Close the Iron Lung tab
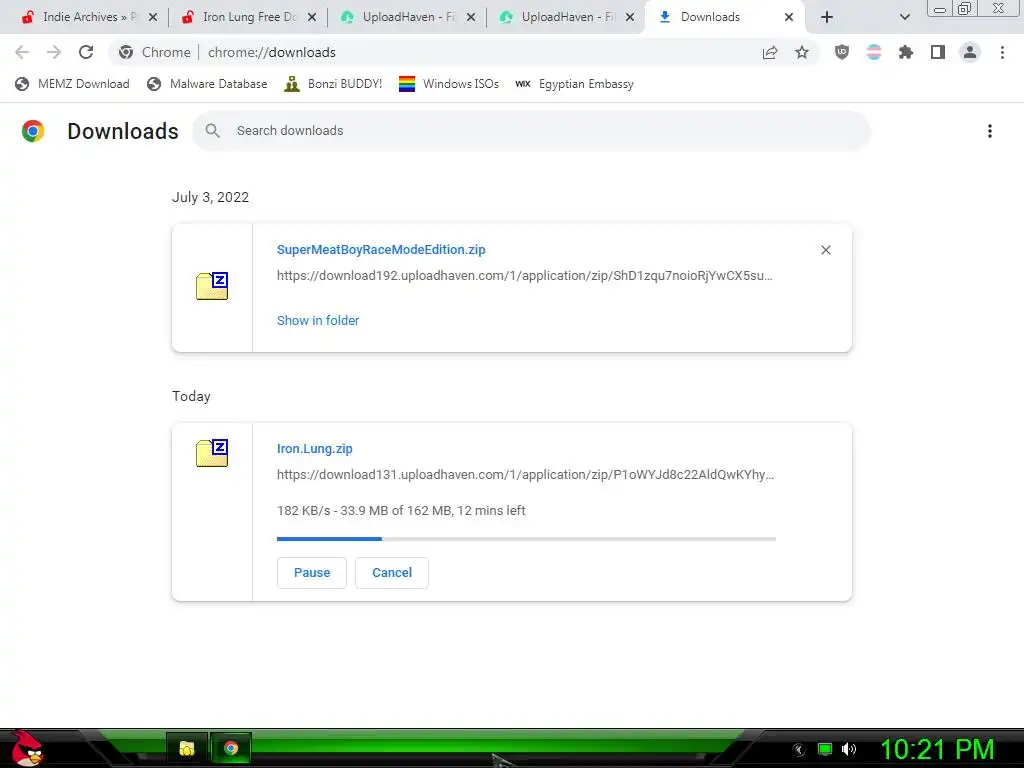This screenshot has height=768, width=1024. (312, 17)
